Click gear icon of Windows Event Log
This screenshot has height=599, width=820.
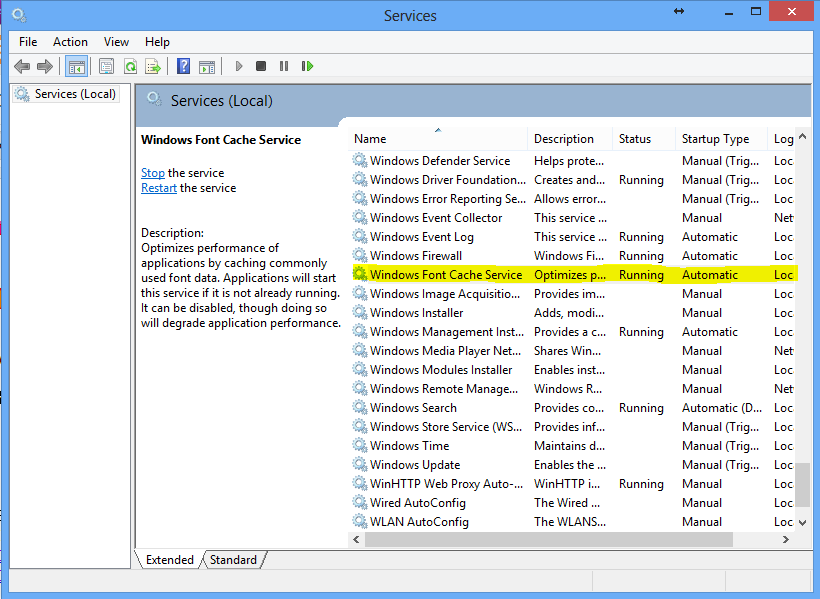click(x=359, y=236)
